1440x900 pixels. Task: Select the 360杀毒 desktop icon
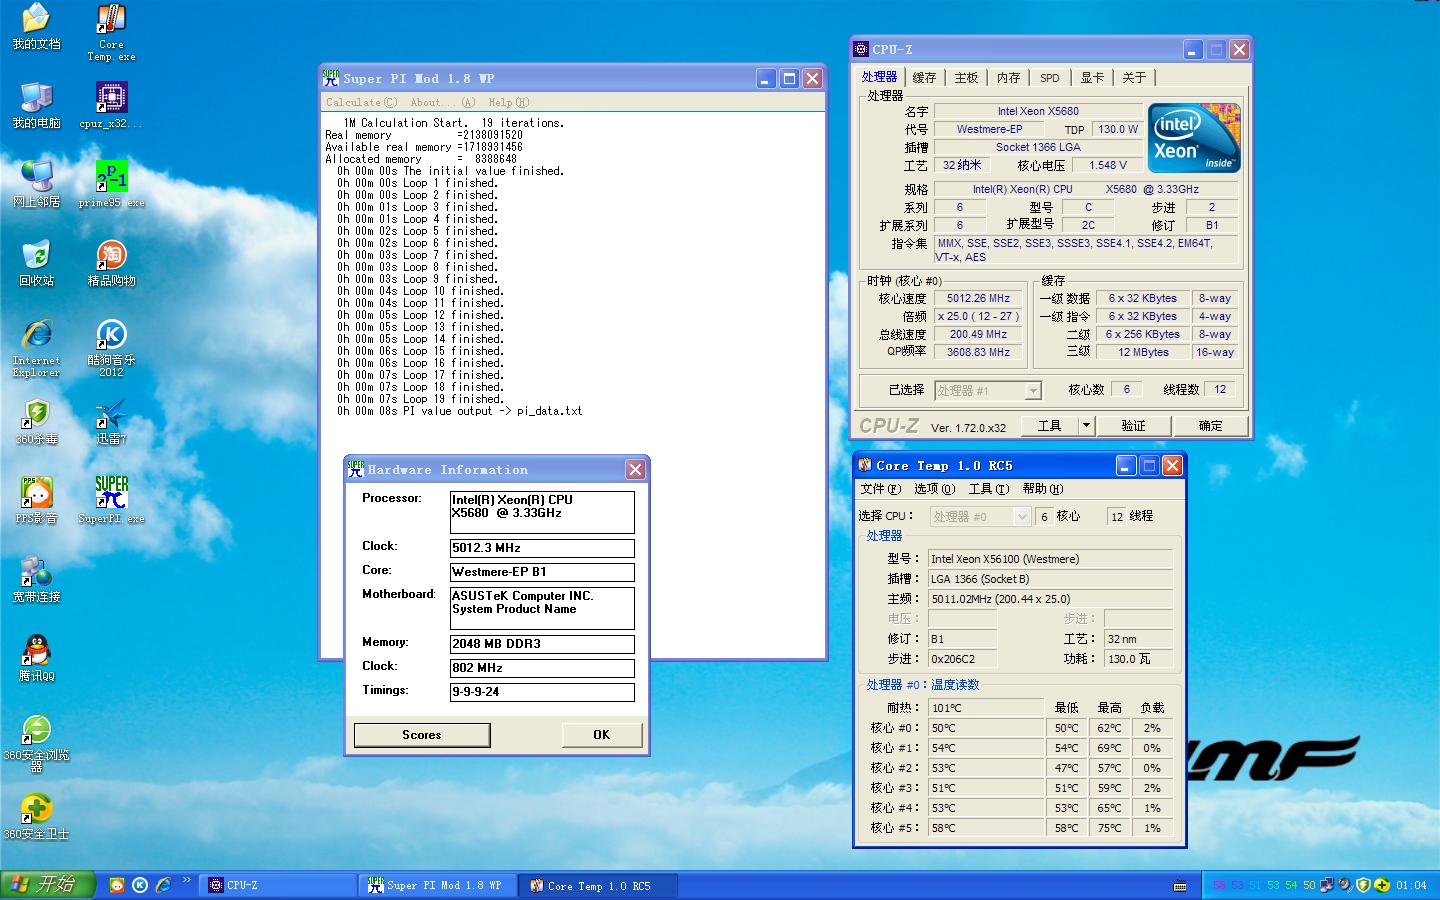click(x=36, y=422)
